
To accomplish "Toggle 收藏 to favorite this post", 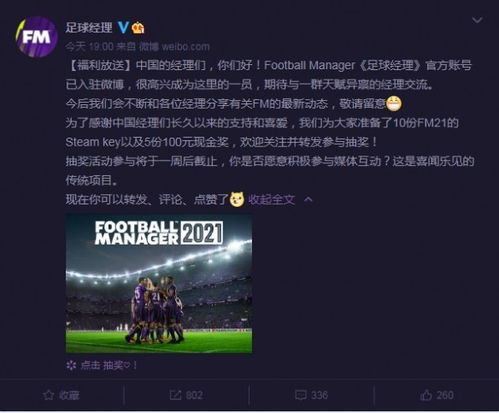I will tap(62, 395).
